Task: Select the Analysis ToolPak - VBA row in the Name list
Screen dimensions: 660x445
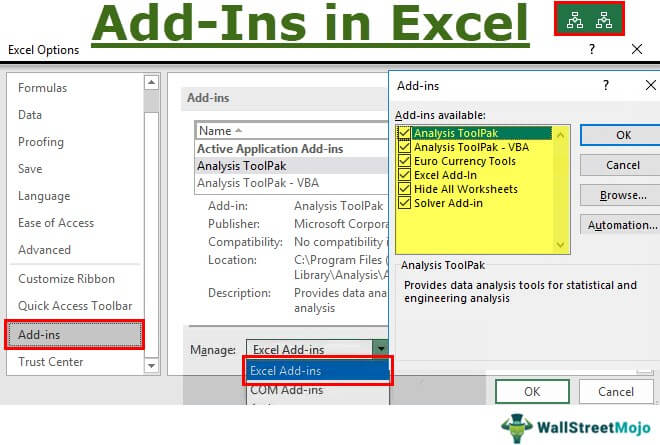Action: tap(250, 183)
